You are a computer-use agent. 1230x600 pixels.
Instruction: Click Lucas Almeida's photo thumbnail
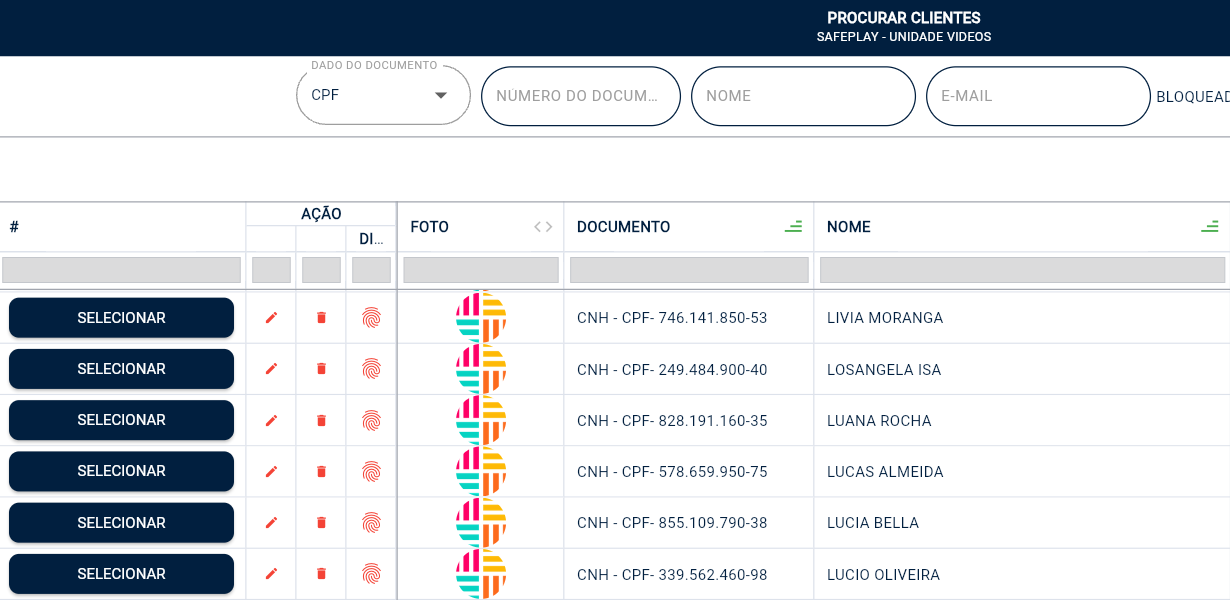[481, 472]
